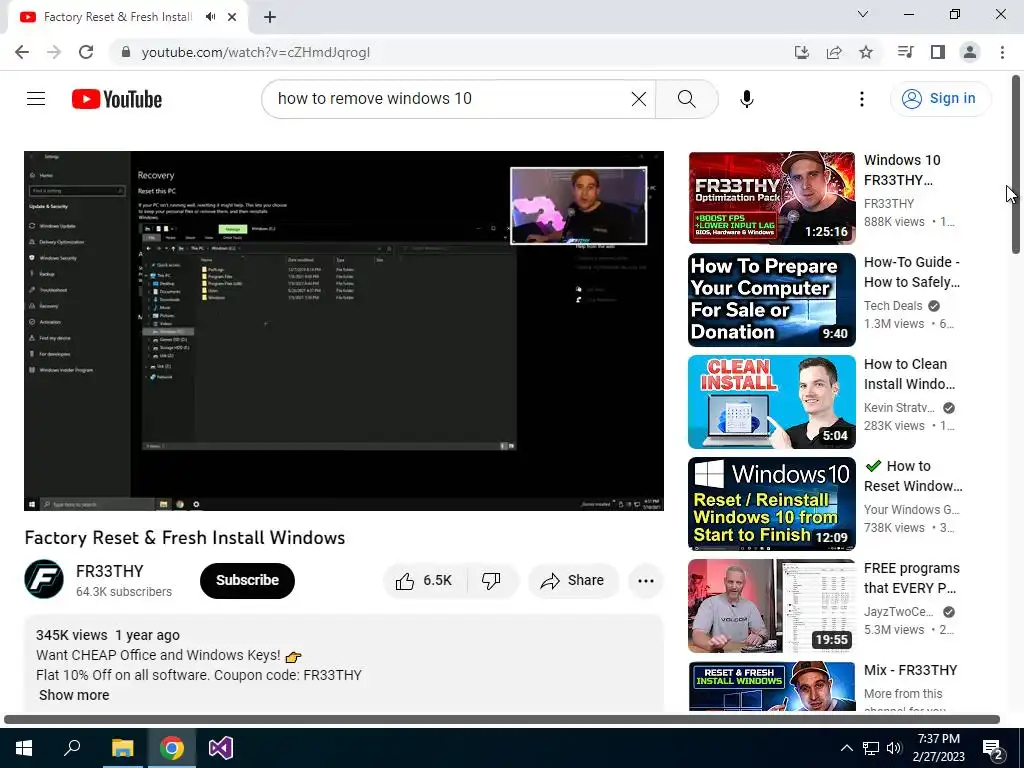1024x768 pixels.
Task: Open the YouTube hamburger guide menu
Action: point(36,99)
